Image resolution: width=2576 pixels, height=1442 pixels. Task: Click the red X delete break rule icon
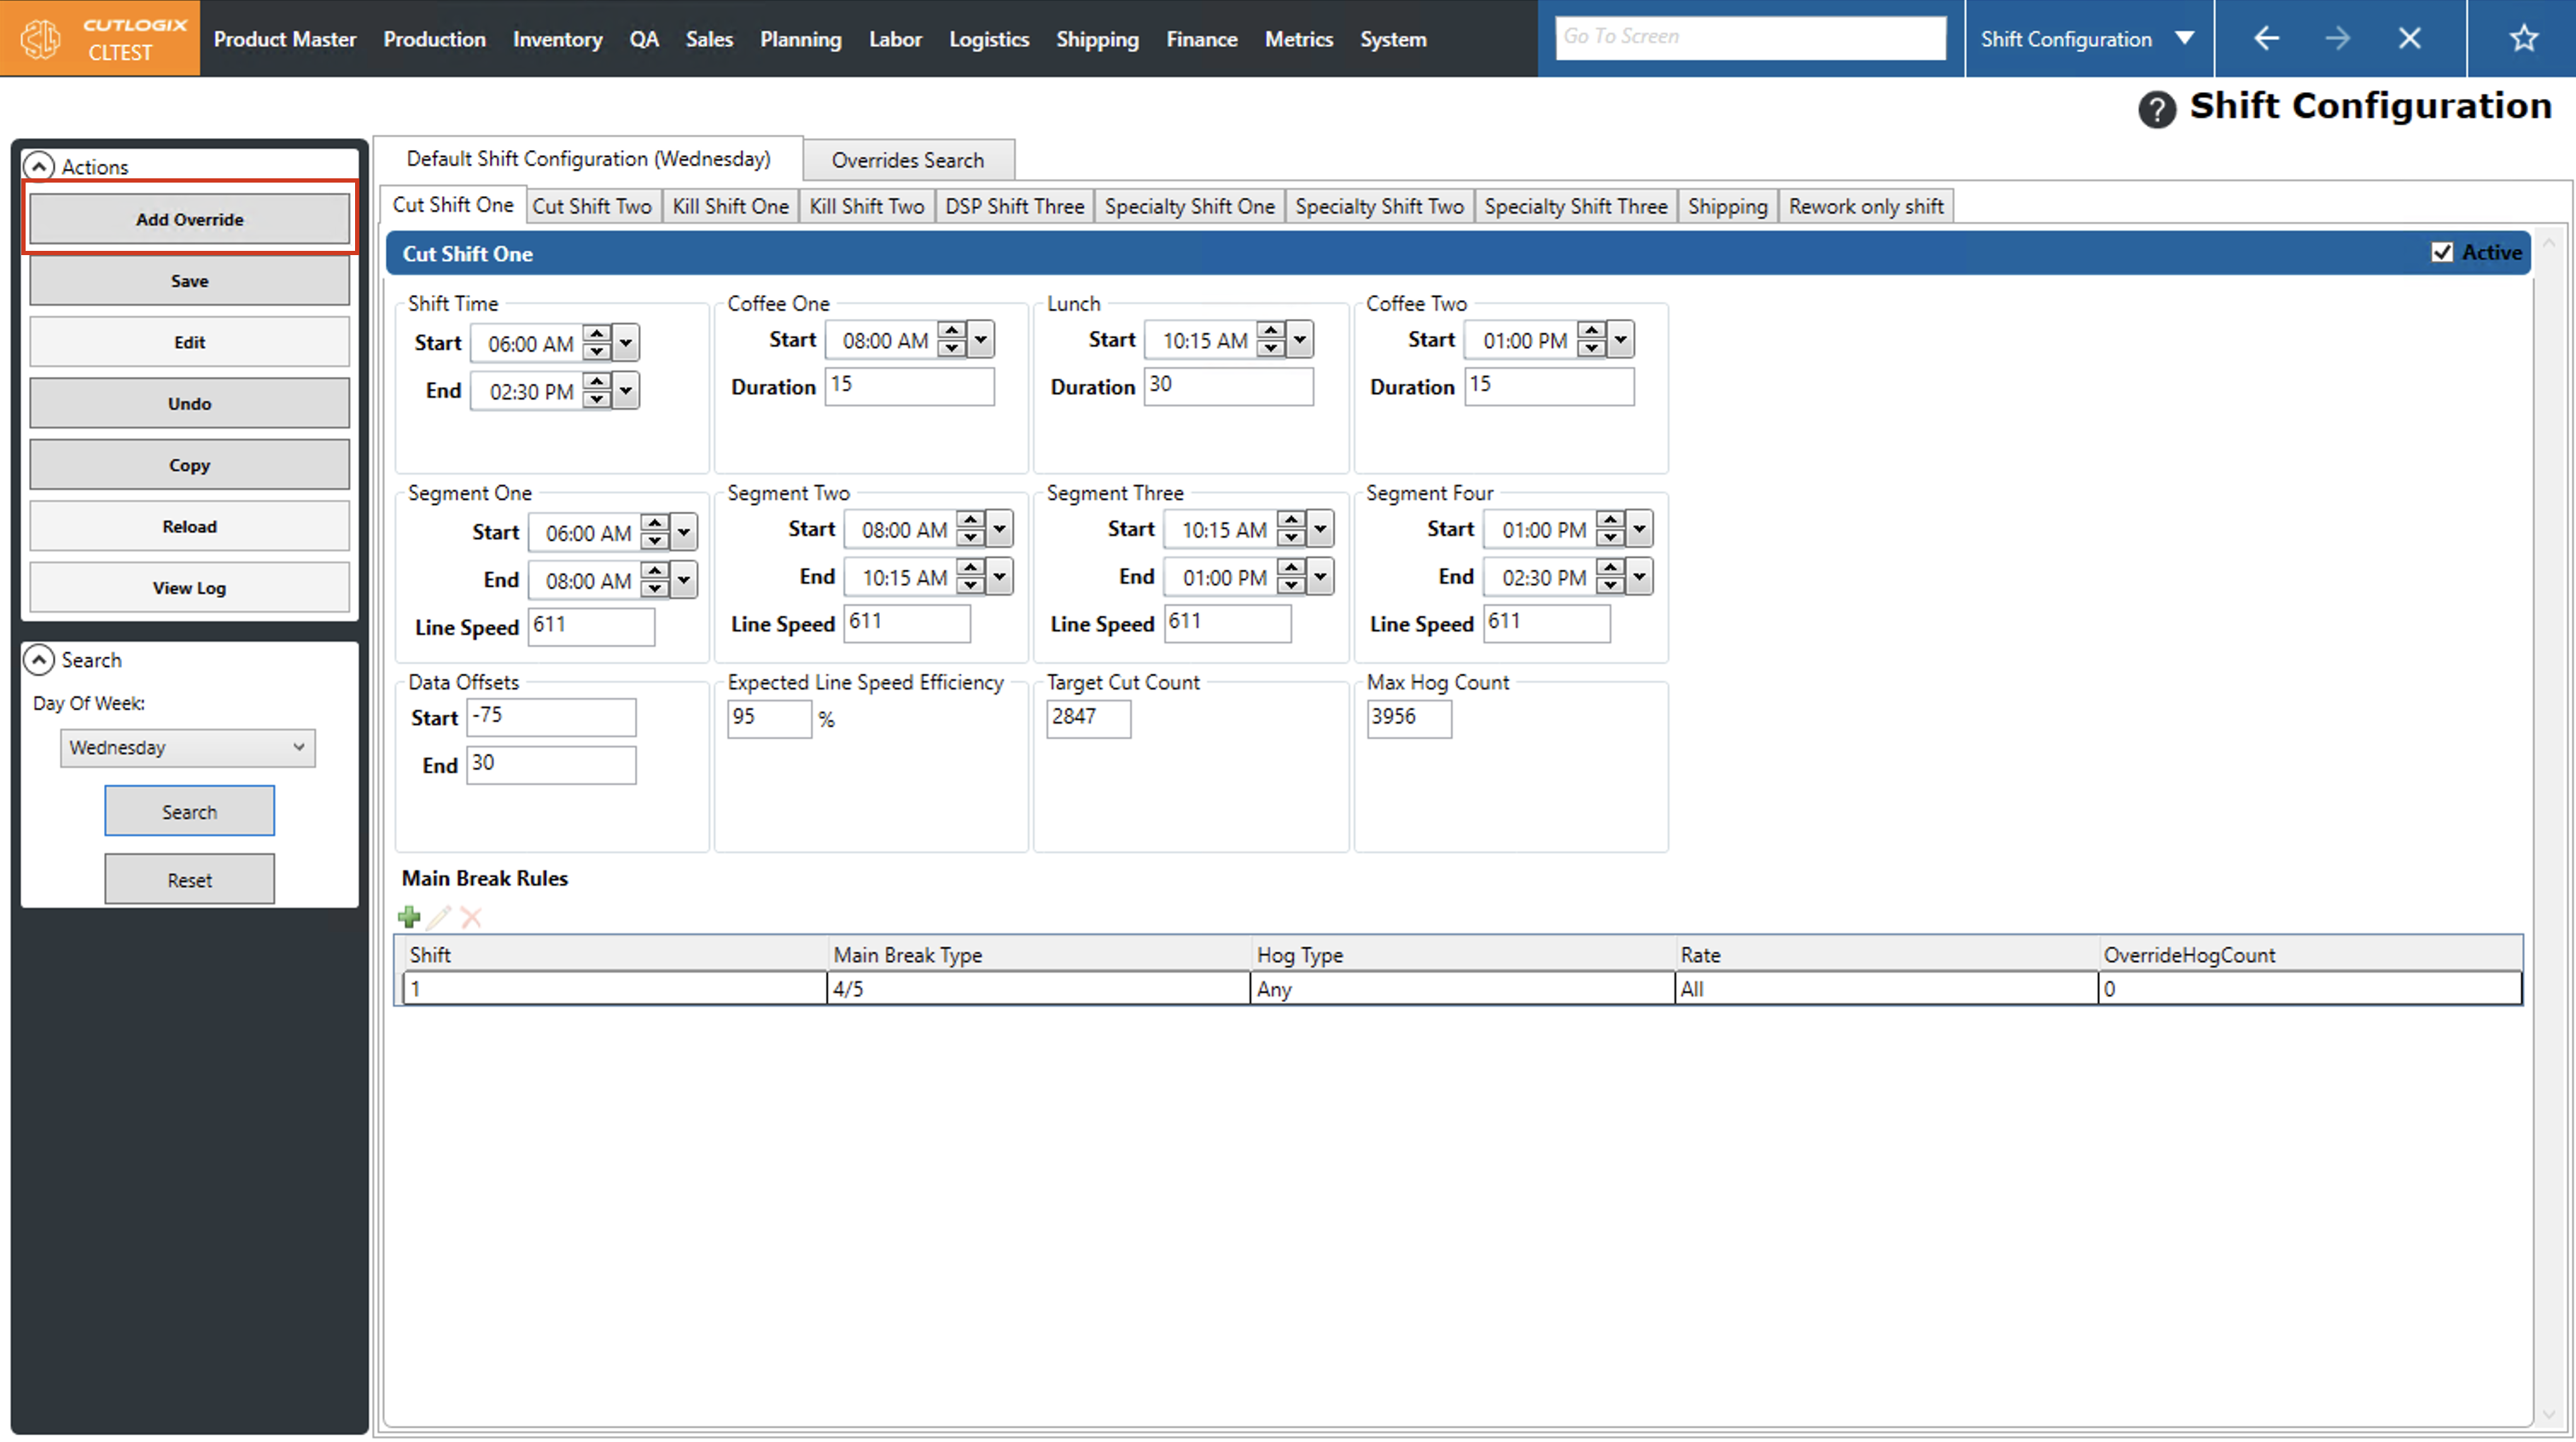click(x=471, y=916)
